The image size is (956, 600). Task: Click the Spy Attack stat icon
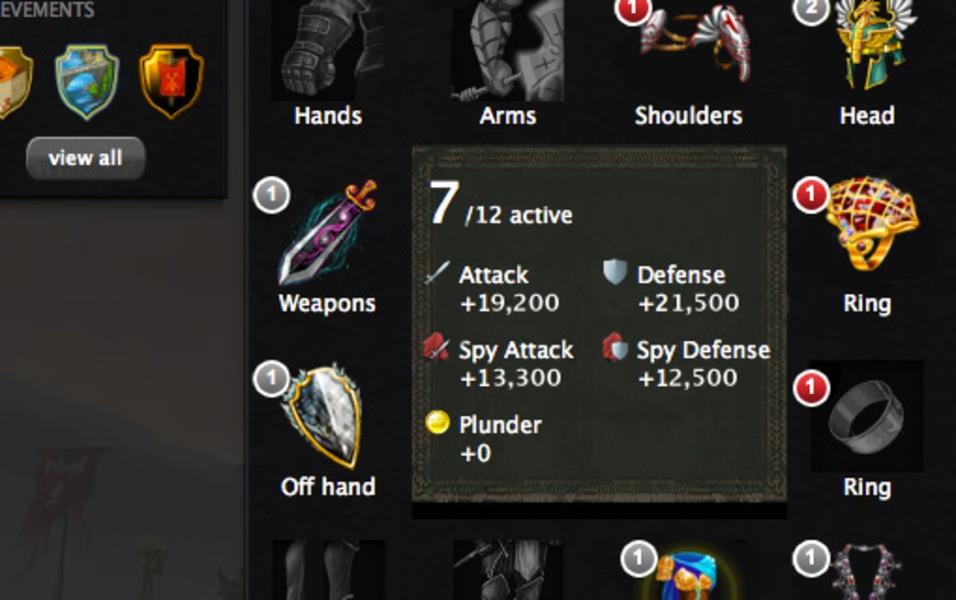(x=437, y=347)
